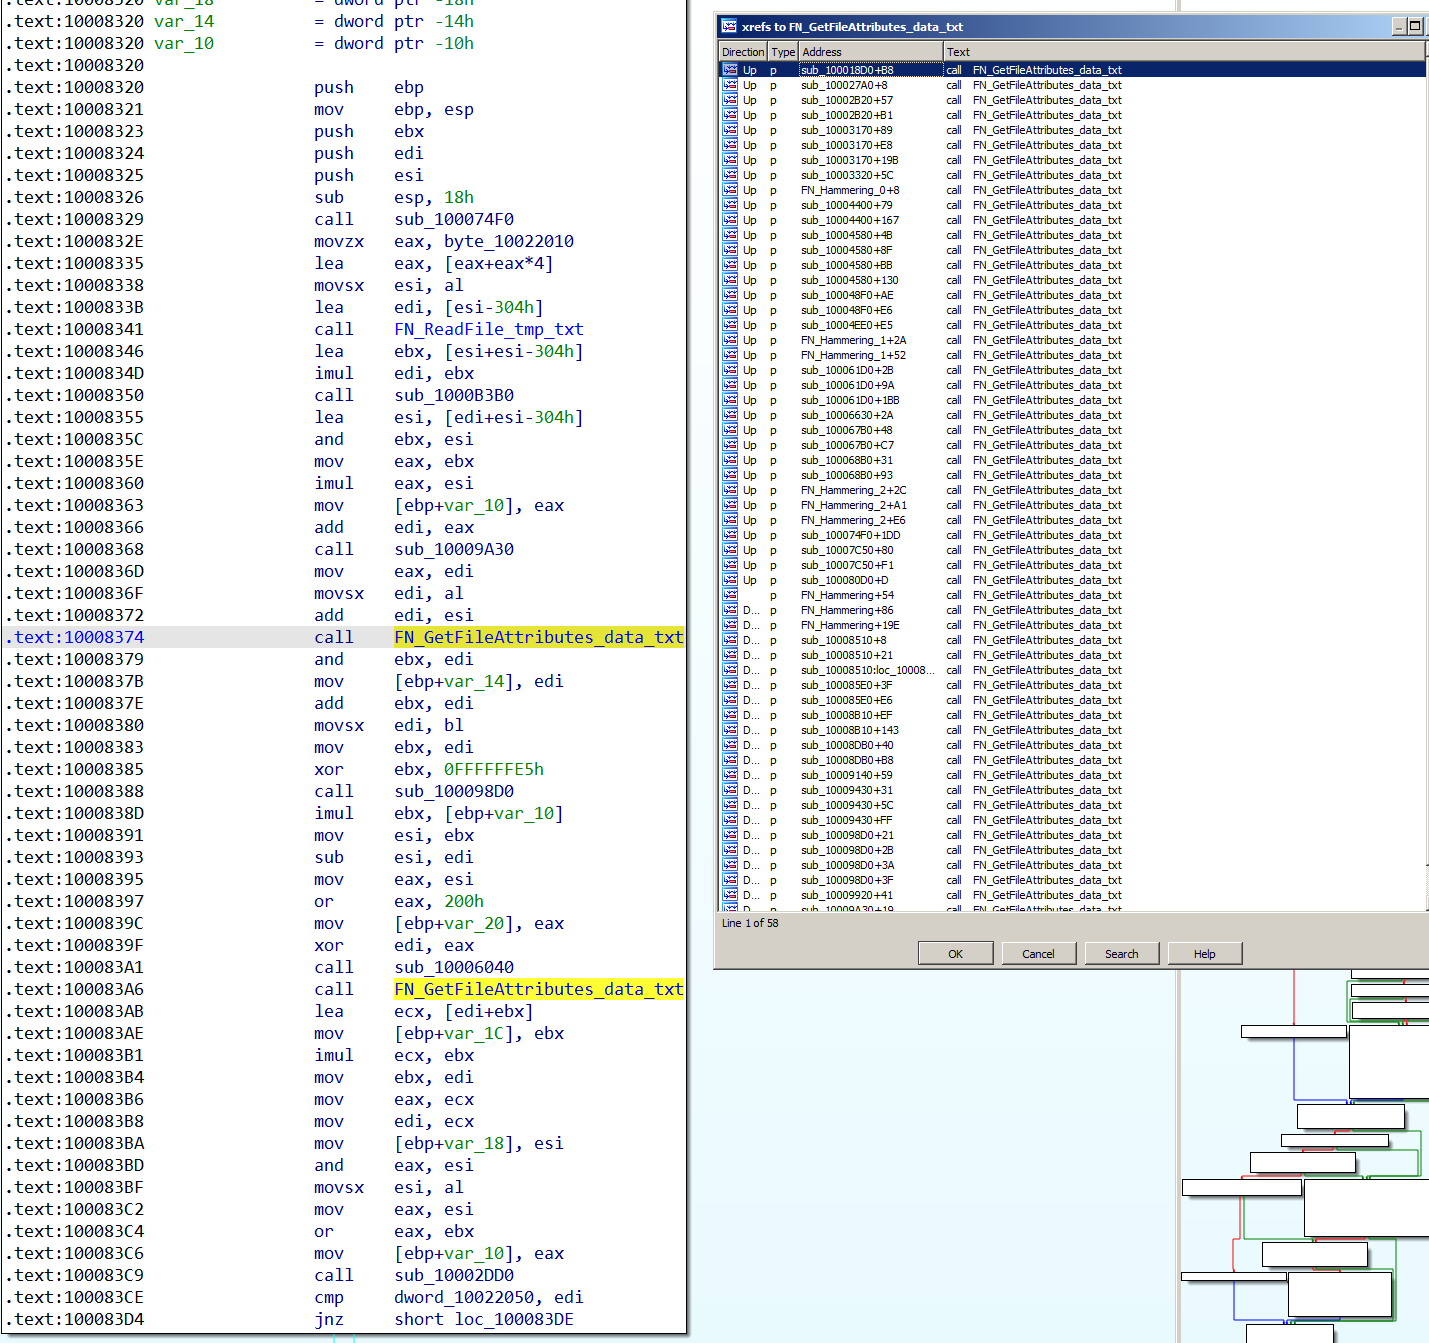This screenshot has height=1343, width=1429.
Task: Click FN_ReadFile_tmp_txt call in disassembly
Action: click(x=488, y=329)
